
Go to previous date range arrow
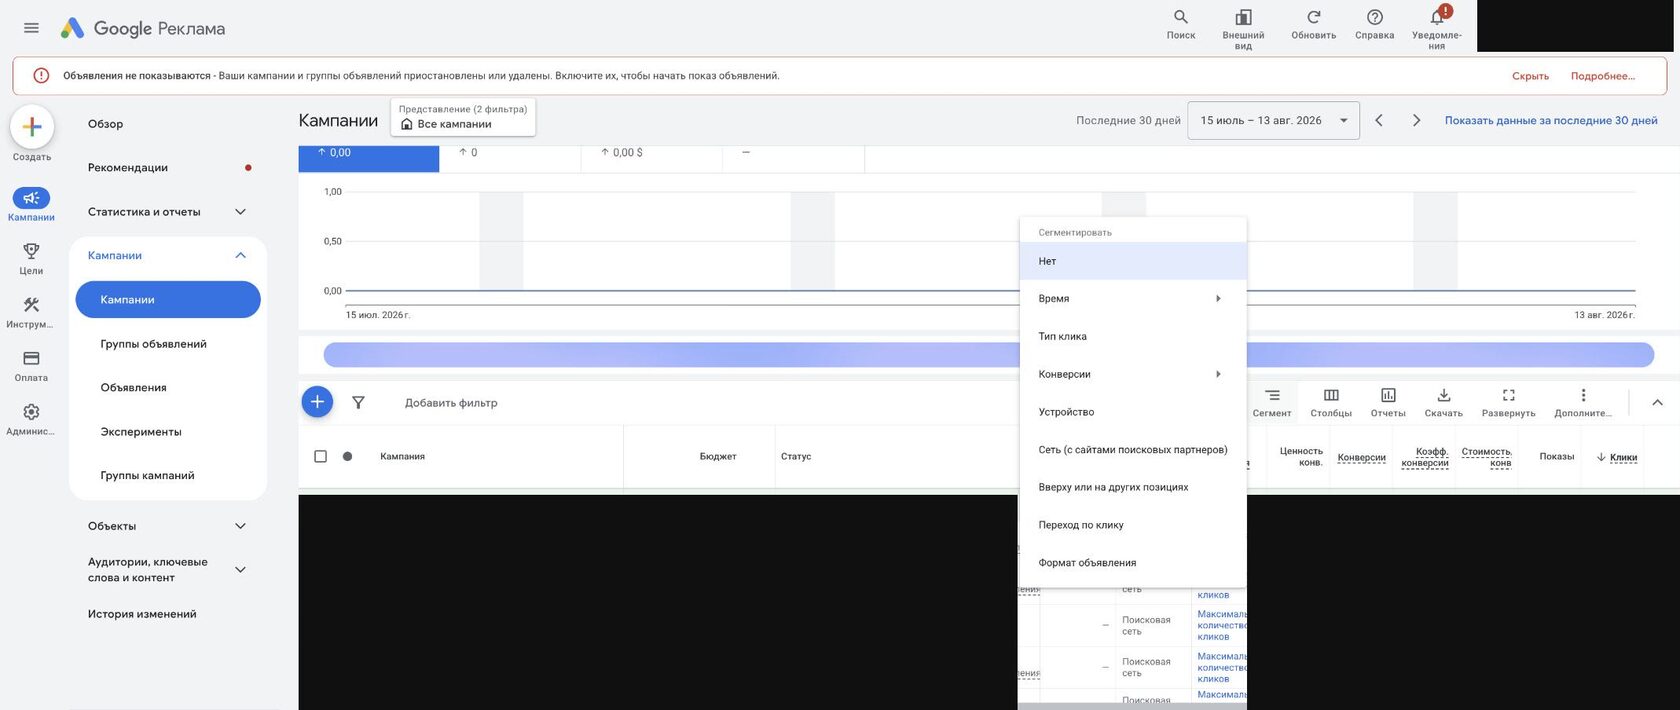click(x=1379, y=120)
